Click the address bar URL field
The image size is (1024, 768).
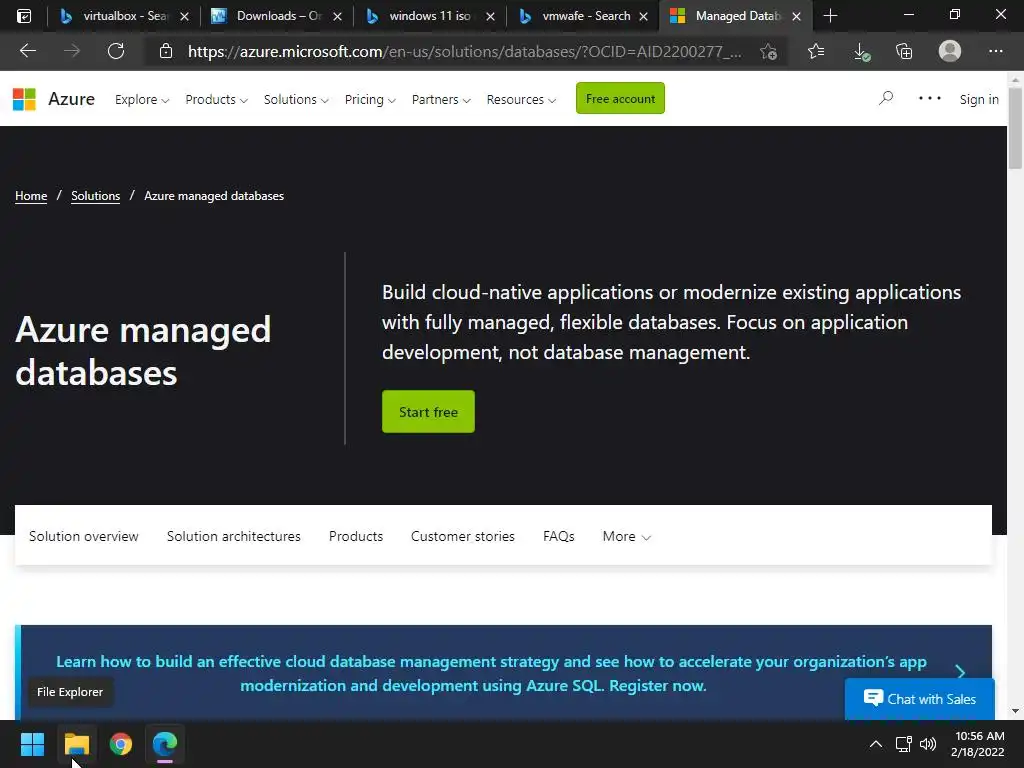[464, 52]
